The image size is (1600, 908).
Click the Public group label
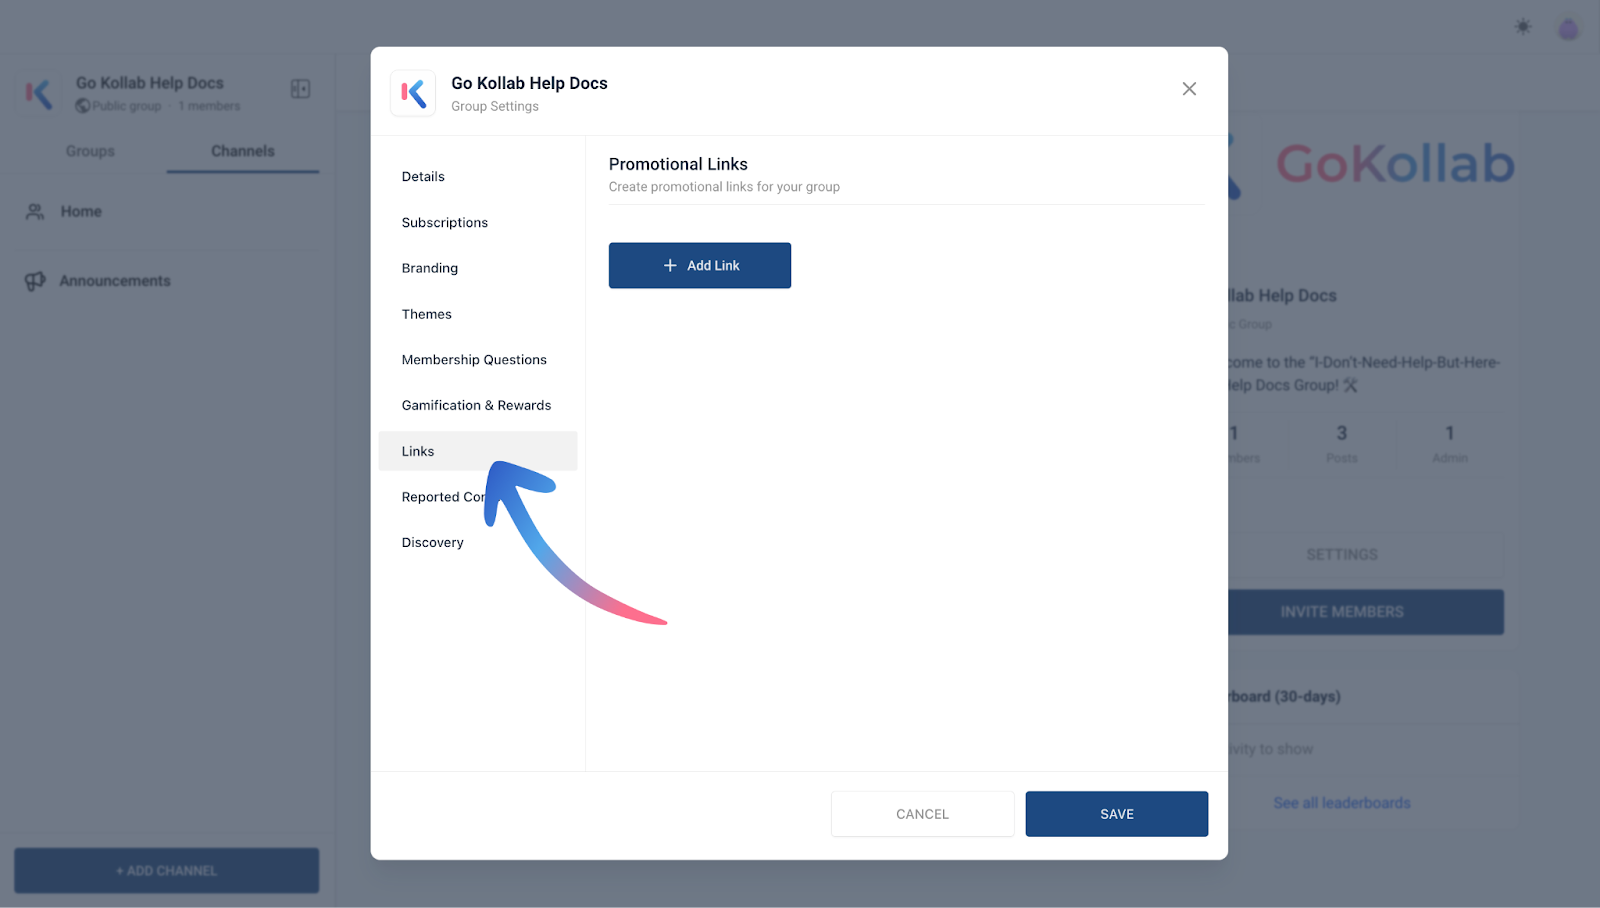tap(127, 106)
